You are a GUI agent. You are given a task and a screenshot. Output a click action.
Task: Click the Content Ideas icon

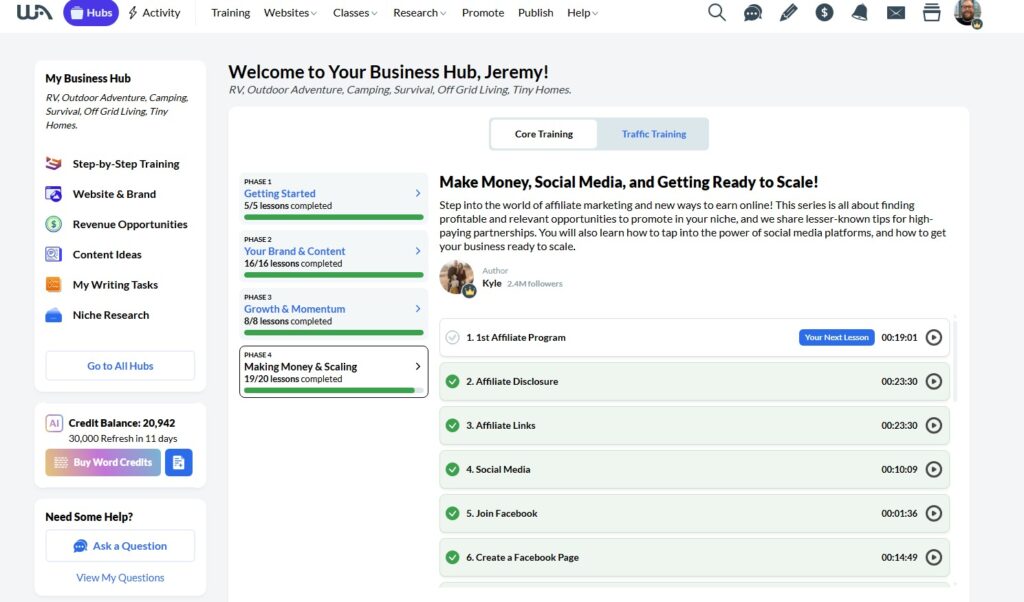pos(54,254)
